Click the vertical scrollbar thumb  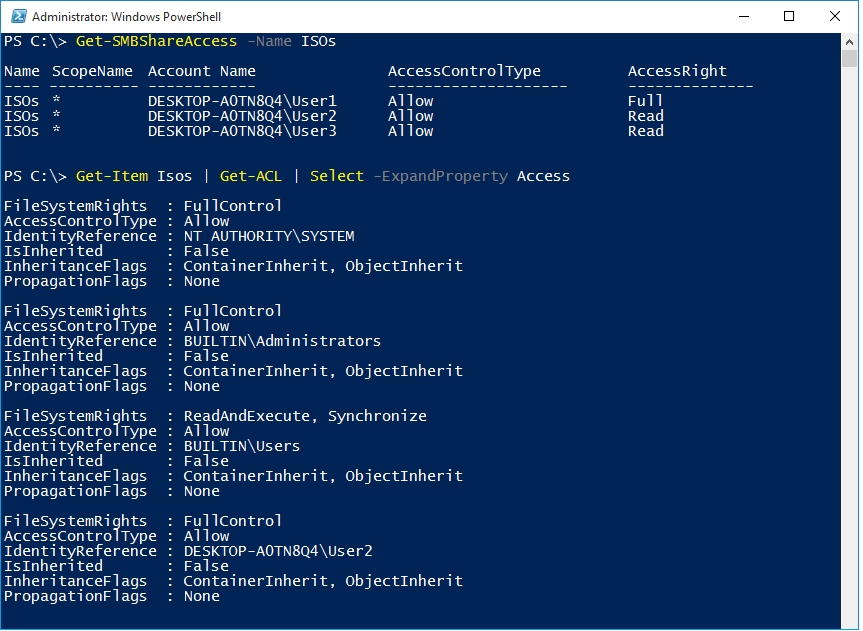point(849,58)
